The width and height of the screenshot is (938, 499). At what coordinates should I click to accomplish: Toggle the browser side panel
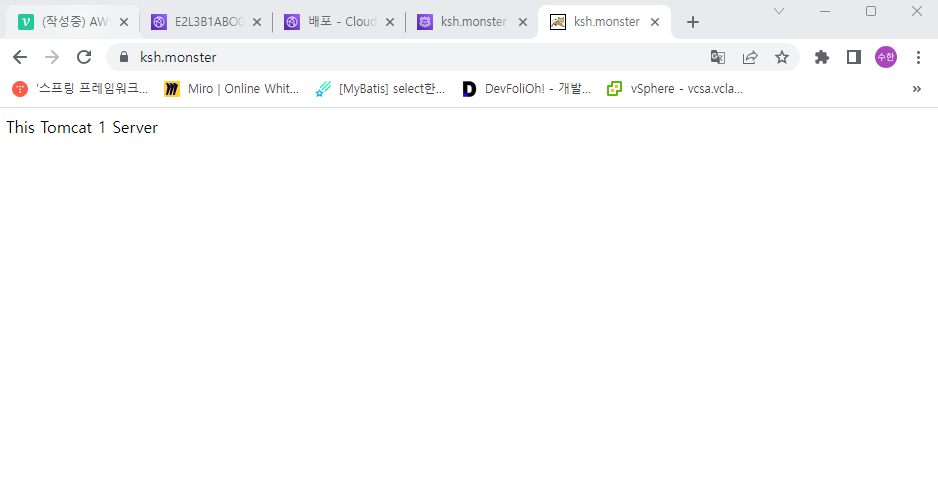point(854,57)
